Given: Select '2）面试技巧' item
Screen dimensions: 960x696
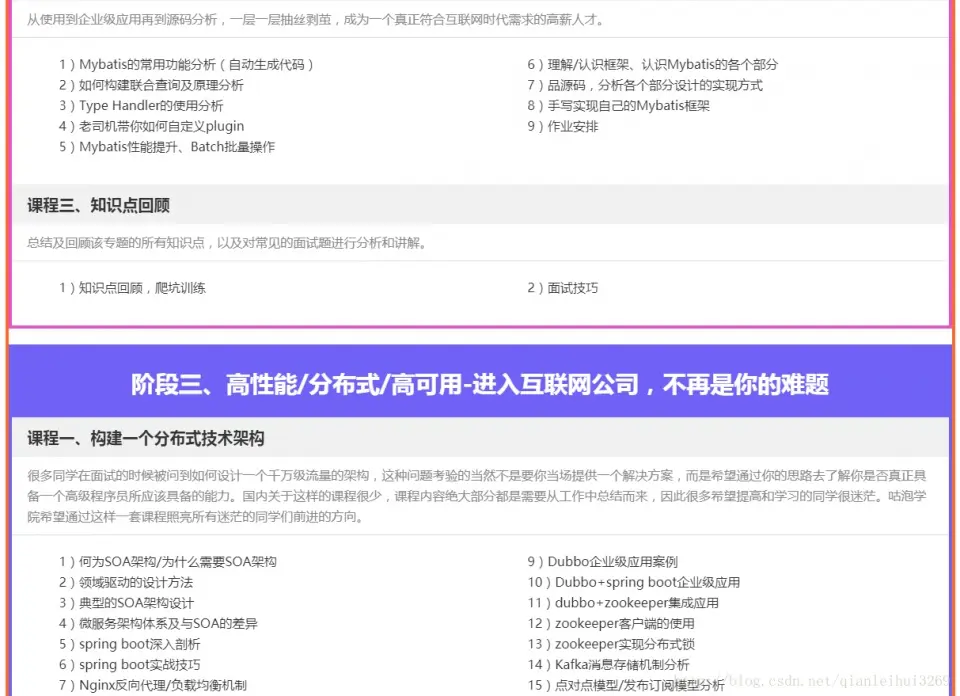Looking at the screenshot, I should tap(563, 288).
